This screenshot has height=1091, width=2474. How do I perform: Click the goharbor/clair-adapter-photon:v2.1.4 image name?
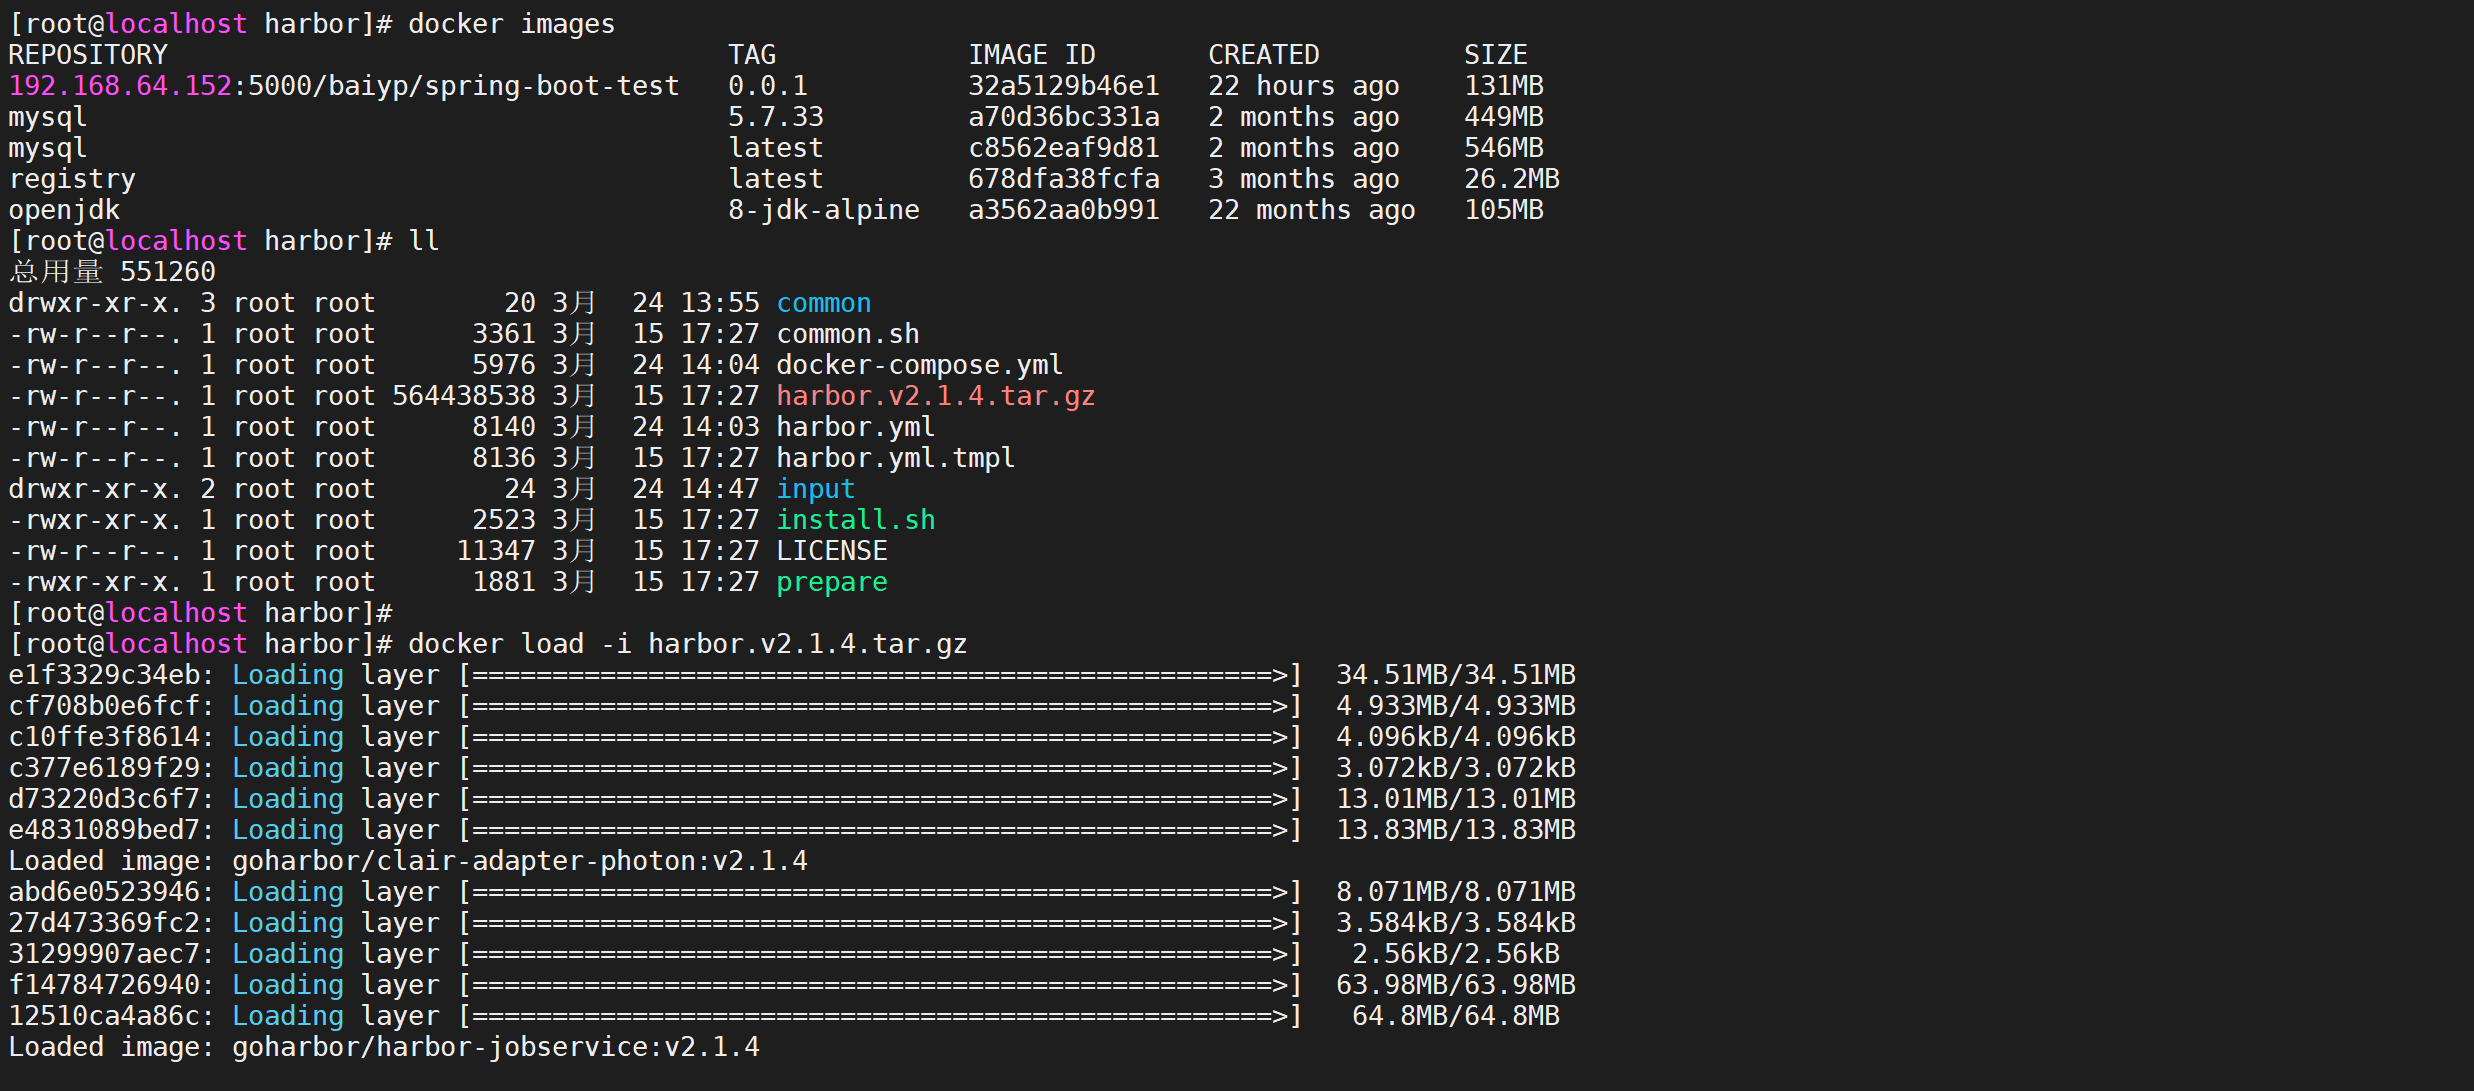pos(519,861)
